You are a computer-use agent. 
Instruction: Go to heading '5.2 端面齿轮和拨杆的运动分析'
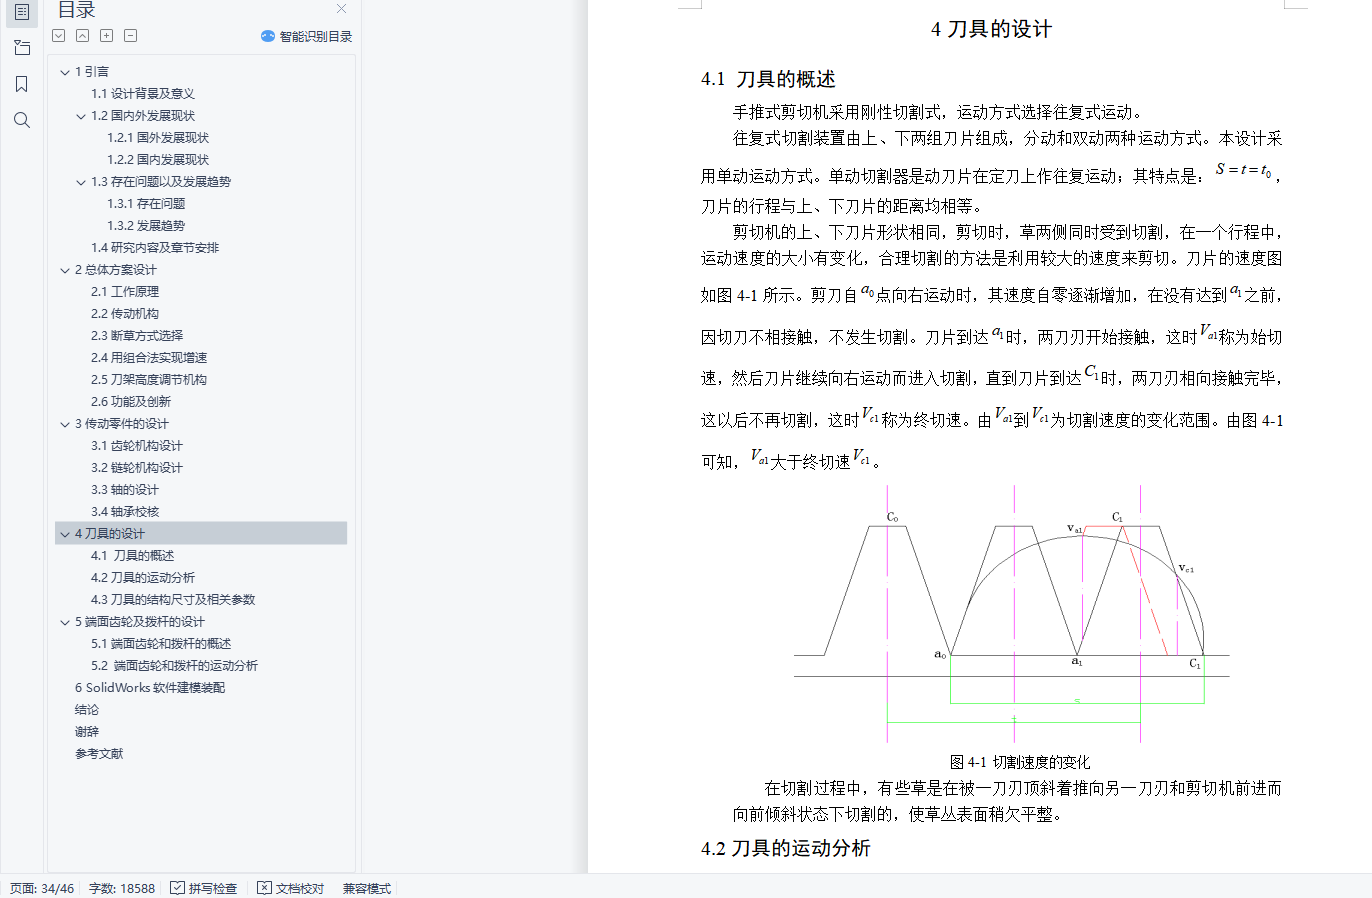pos(174,666)
